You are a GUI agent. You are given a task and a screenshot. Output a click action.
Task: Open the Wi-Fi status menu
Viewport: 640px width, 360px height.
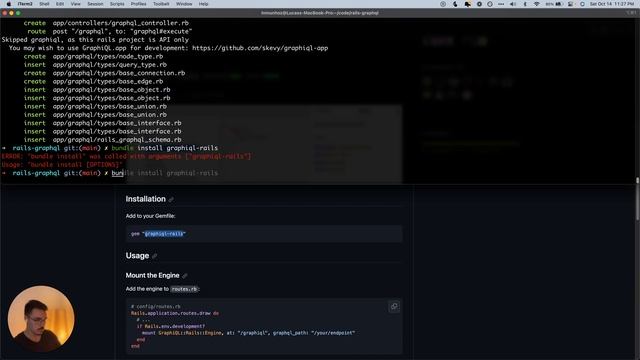[537, 4]
